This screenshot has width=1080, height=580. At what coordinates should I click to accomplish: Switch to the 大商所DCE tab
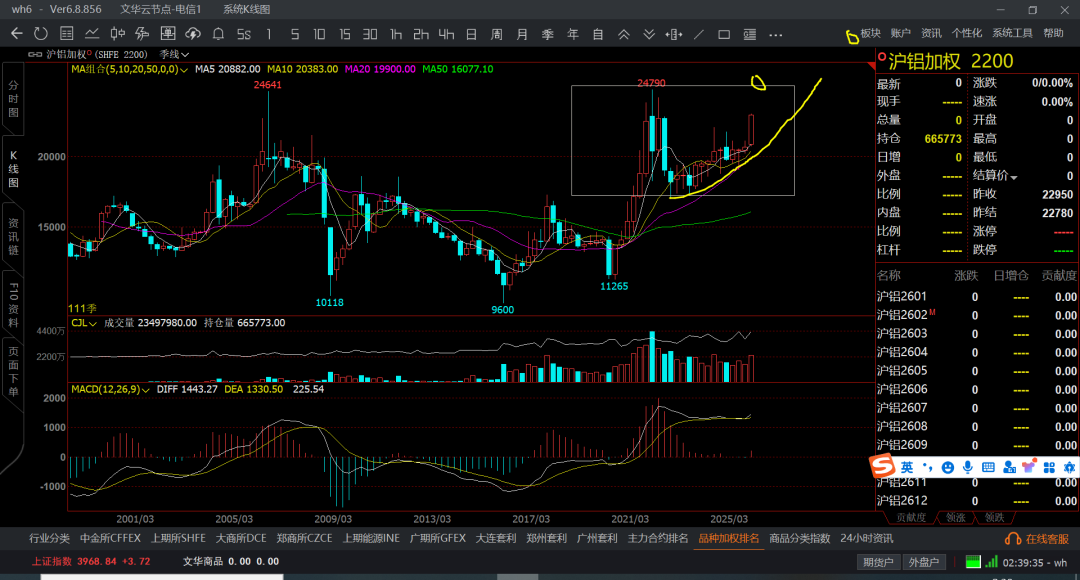pos(241,539)
